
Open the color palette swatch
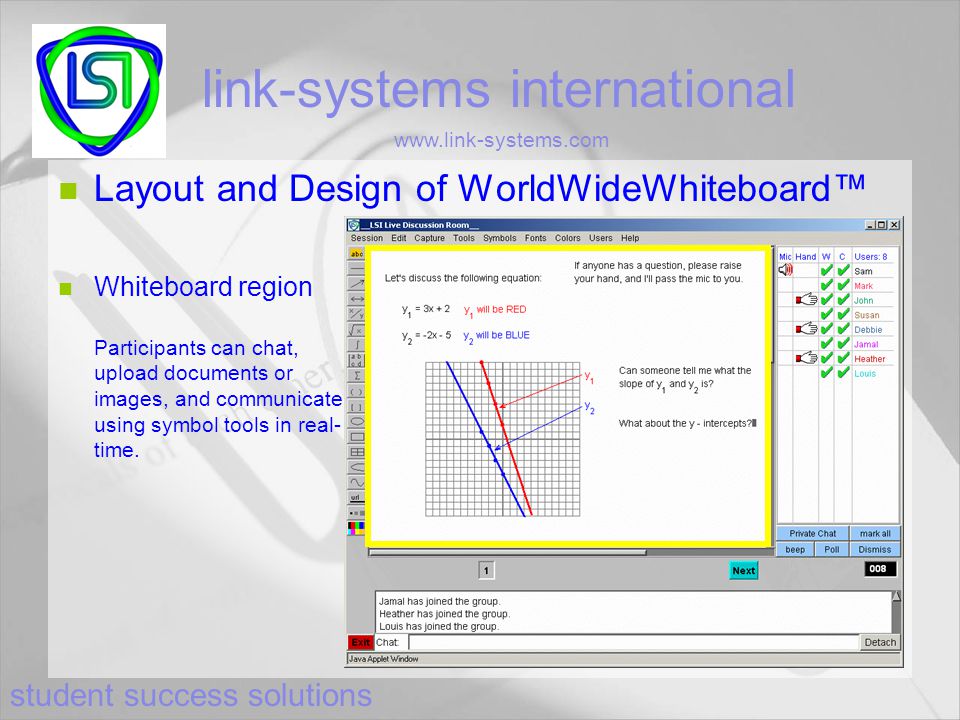coord(356,528)
